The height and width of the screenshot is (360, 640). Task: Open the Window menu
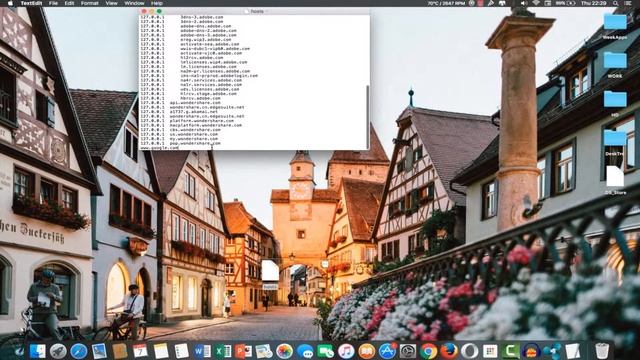(x=134, y=3)
